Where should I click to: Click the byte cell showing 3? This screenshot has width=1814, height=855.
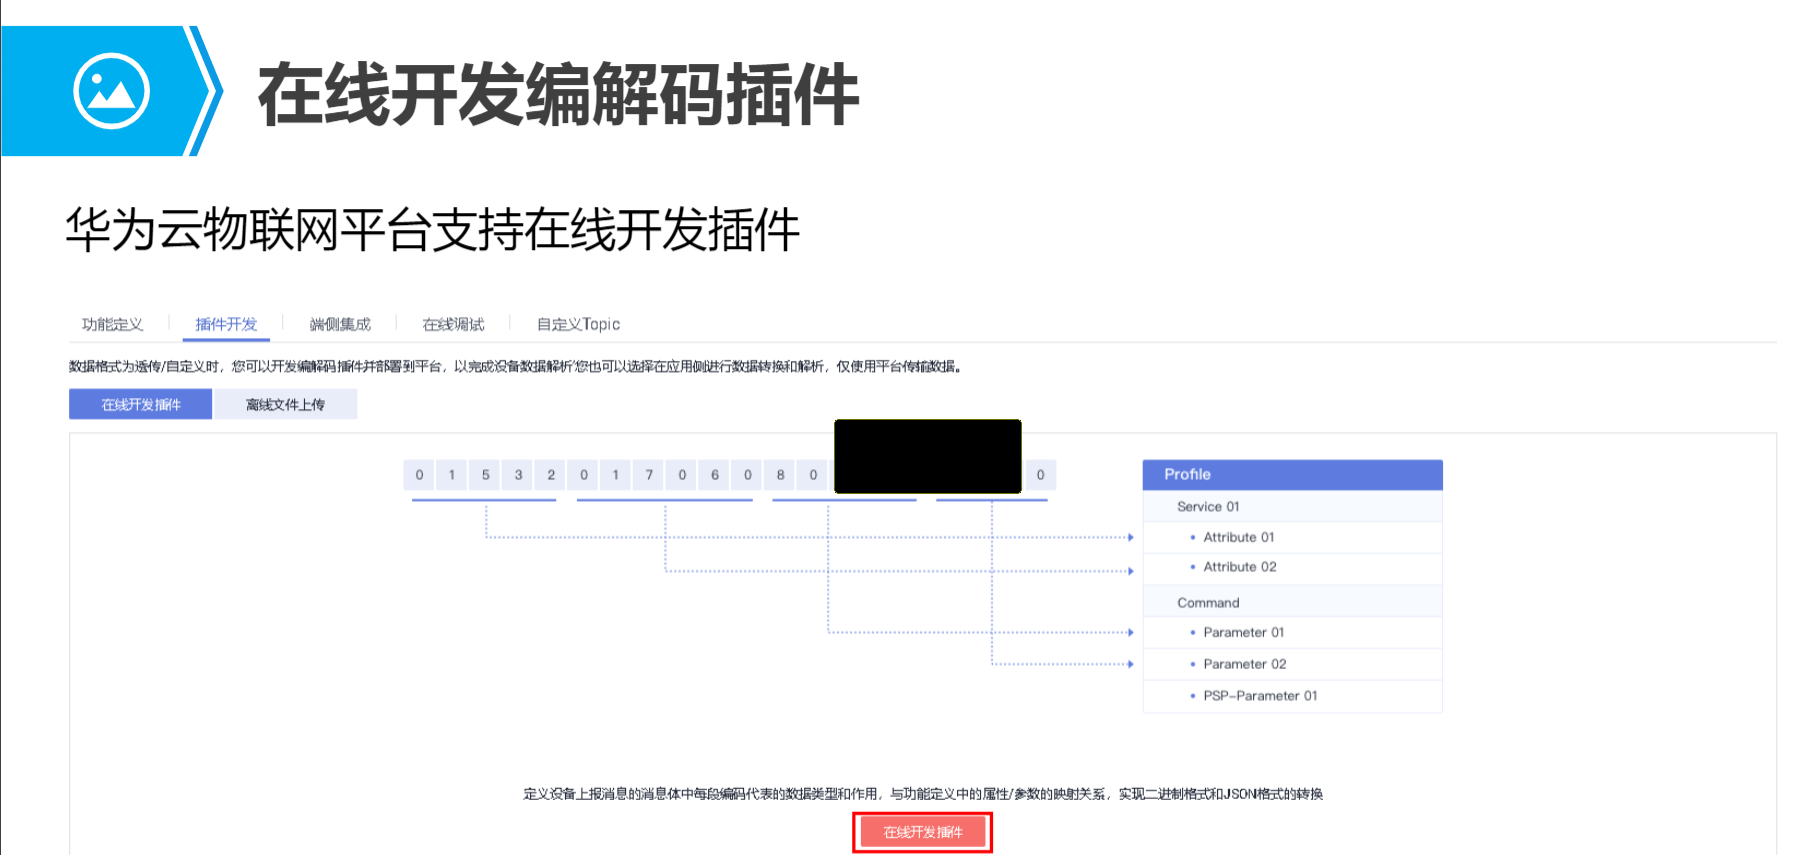point(518,475)
